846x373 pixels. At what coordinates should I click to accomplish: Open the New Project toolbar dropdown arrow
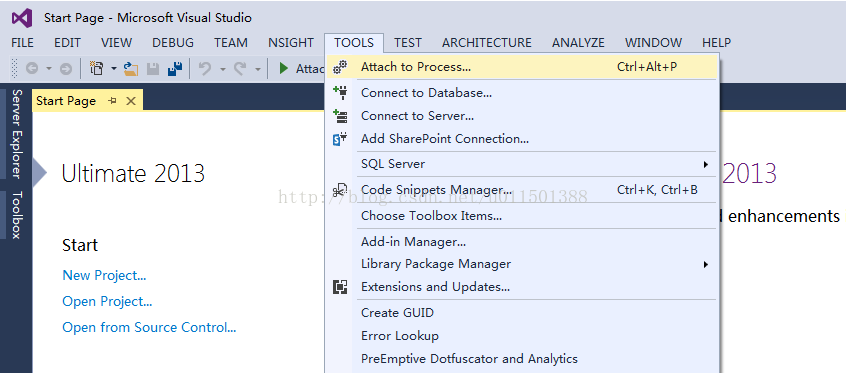(x=114, y=69)
